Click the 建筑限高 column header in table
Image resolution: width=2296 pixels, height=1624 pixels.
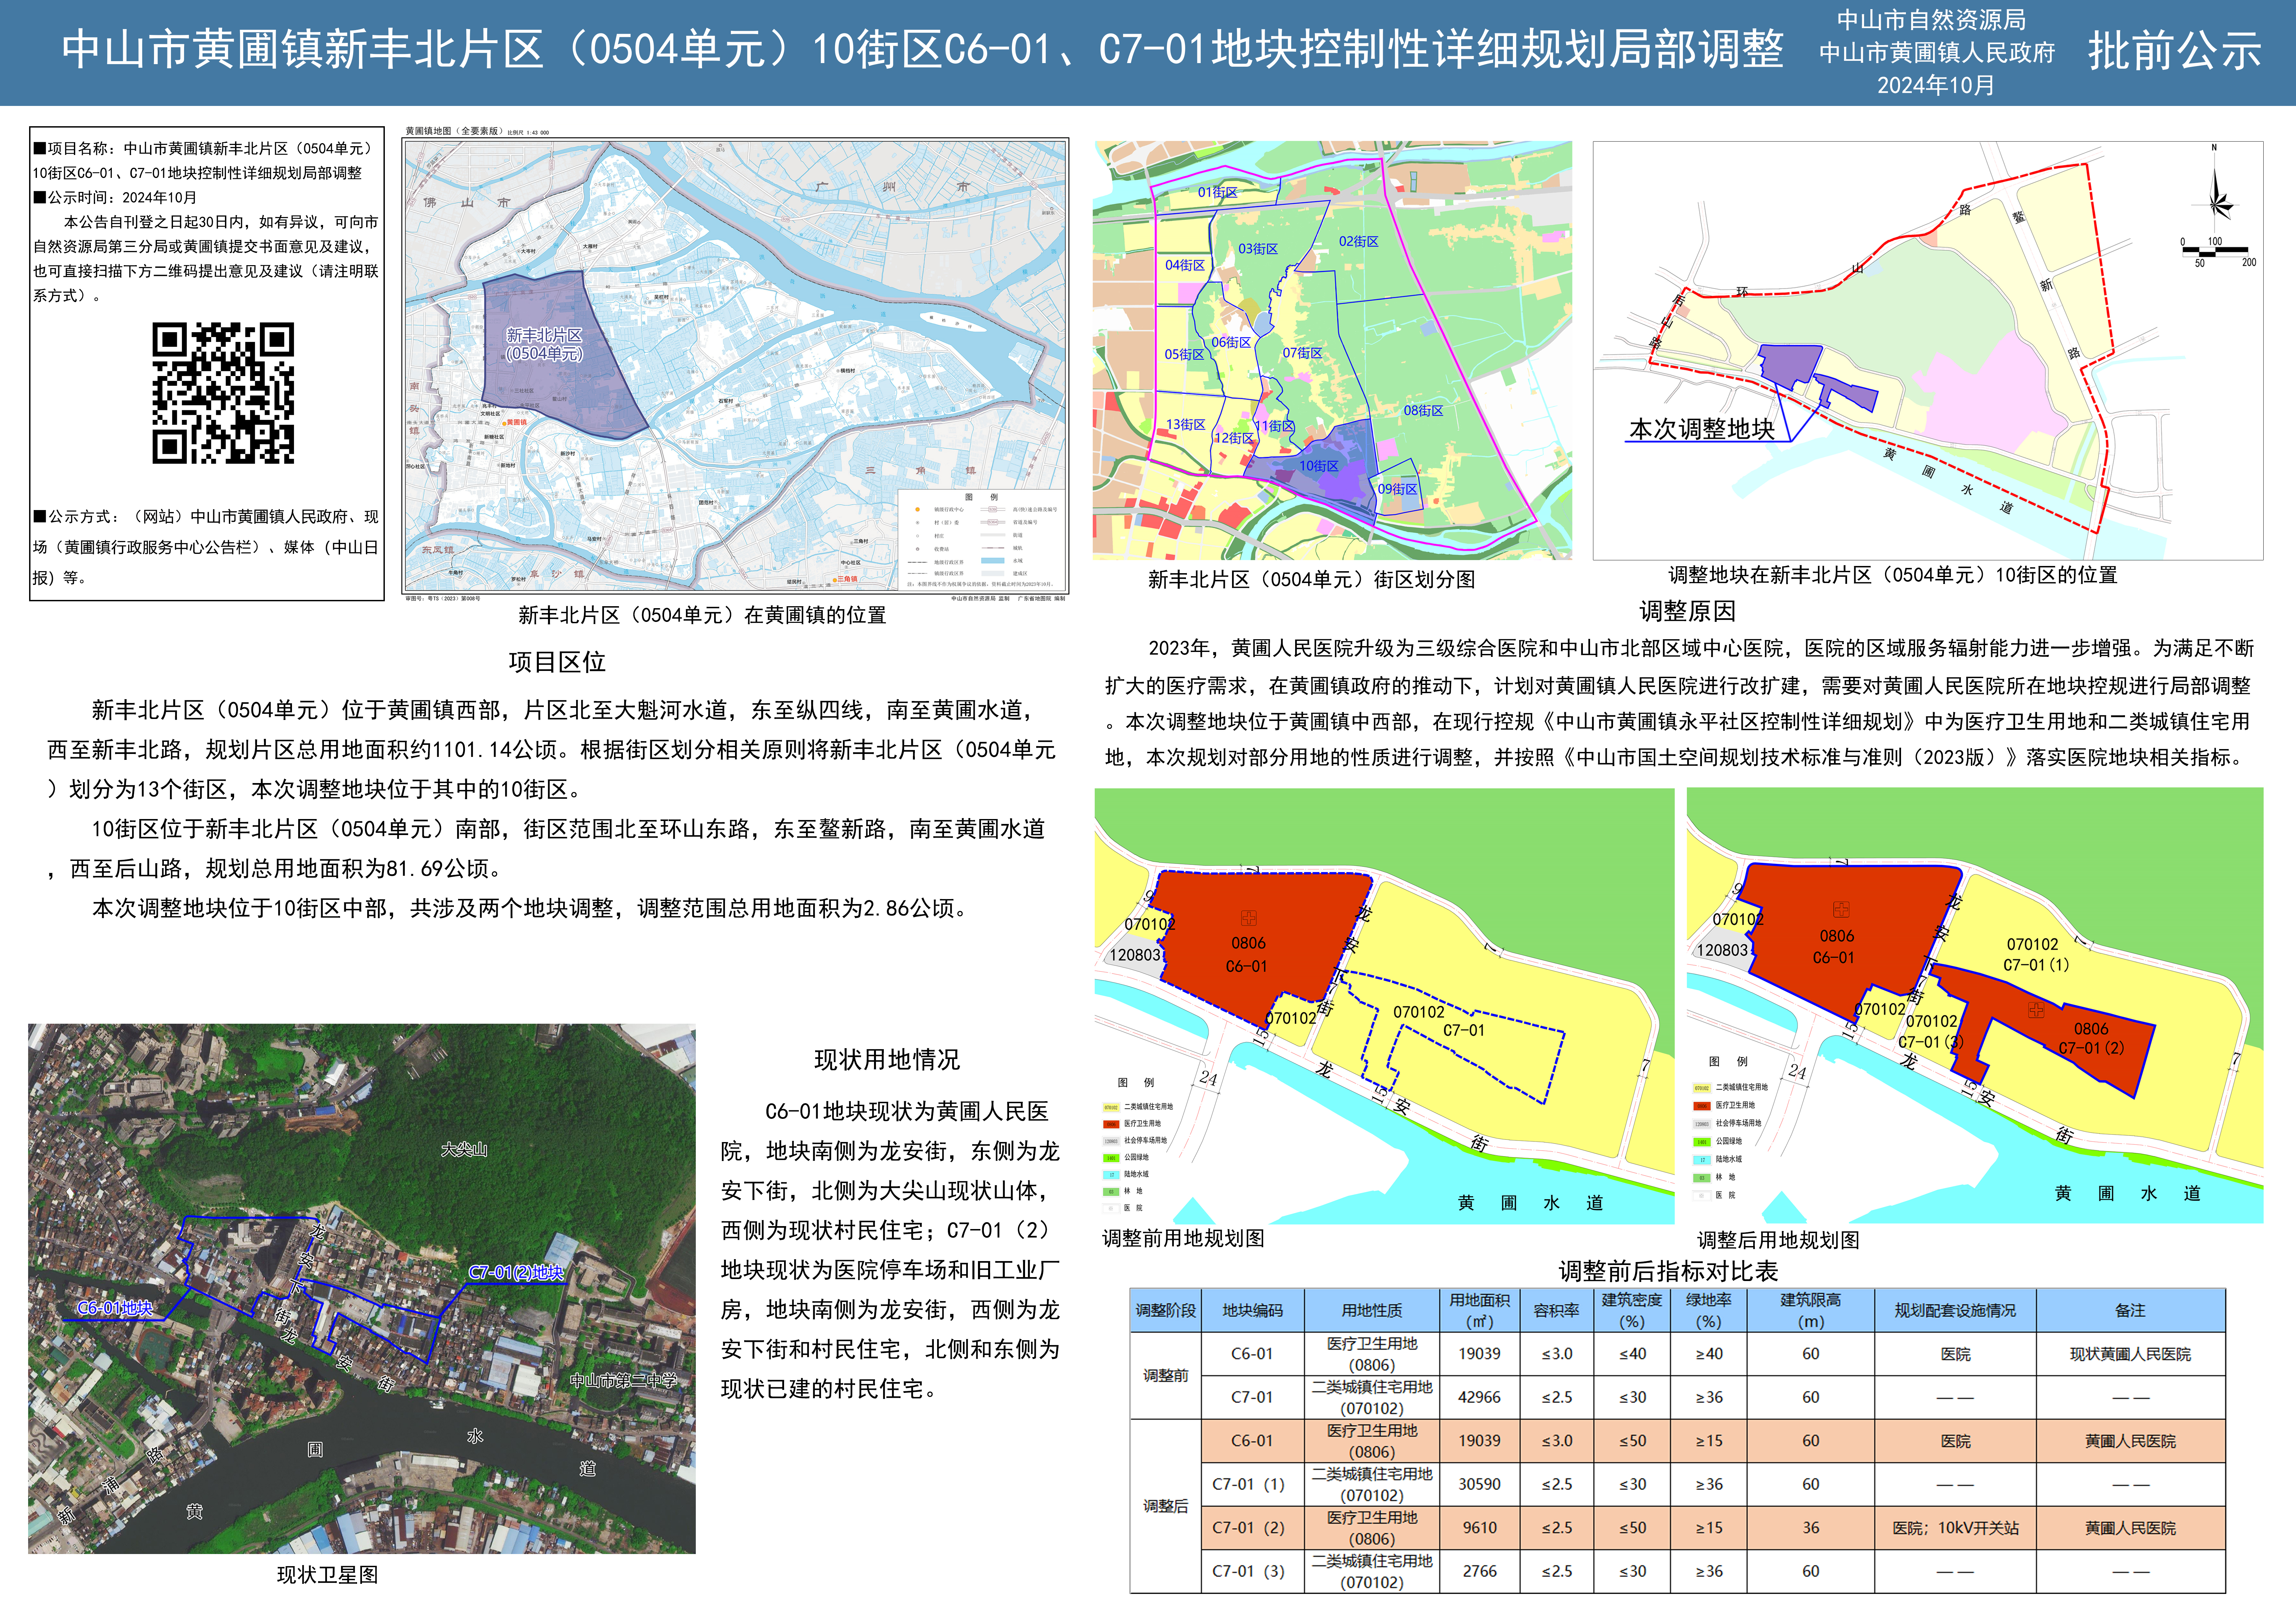tap(1810, 1310)
